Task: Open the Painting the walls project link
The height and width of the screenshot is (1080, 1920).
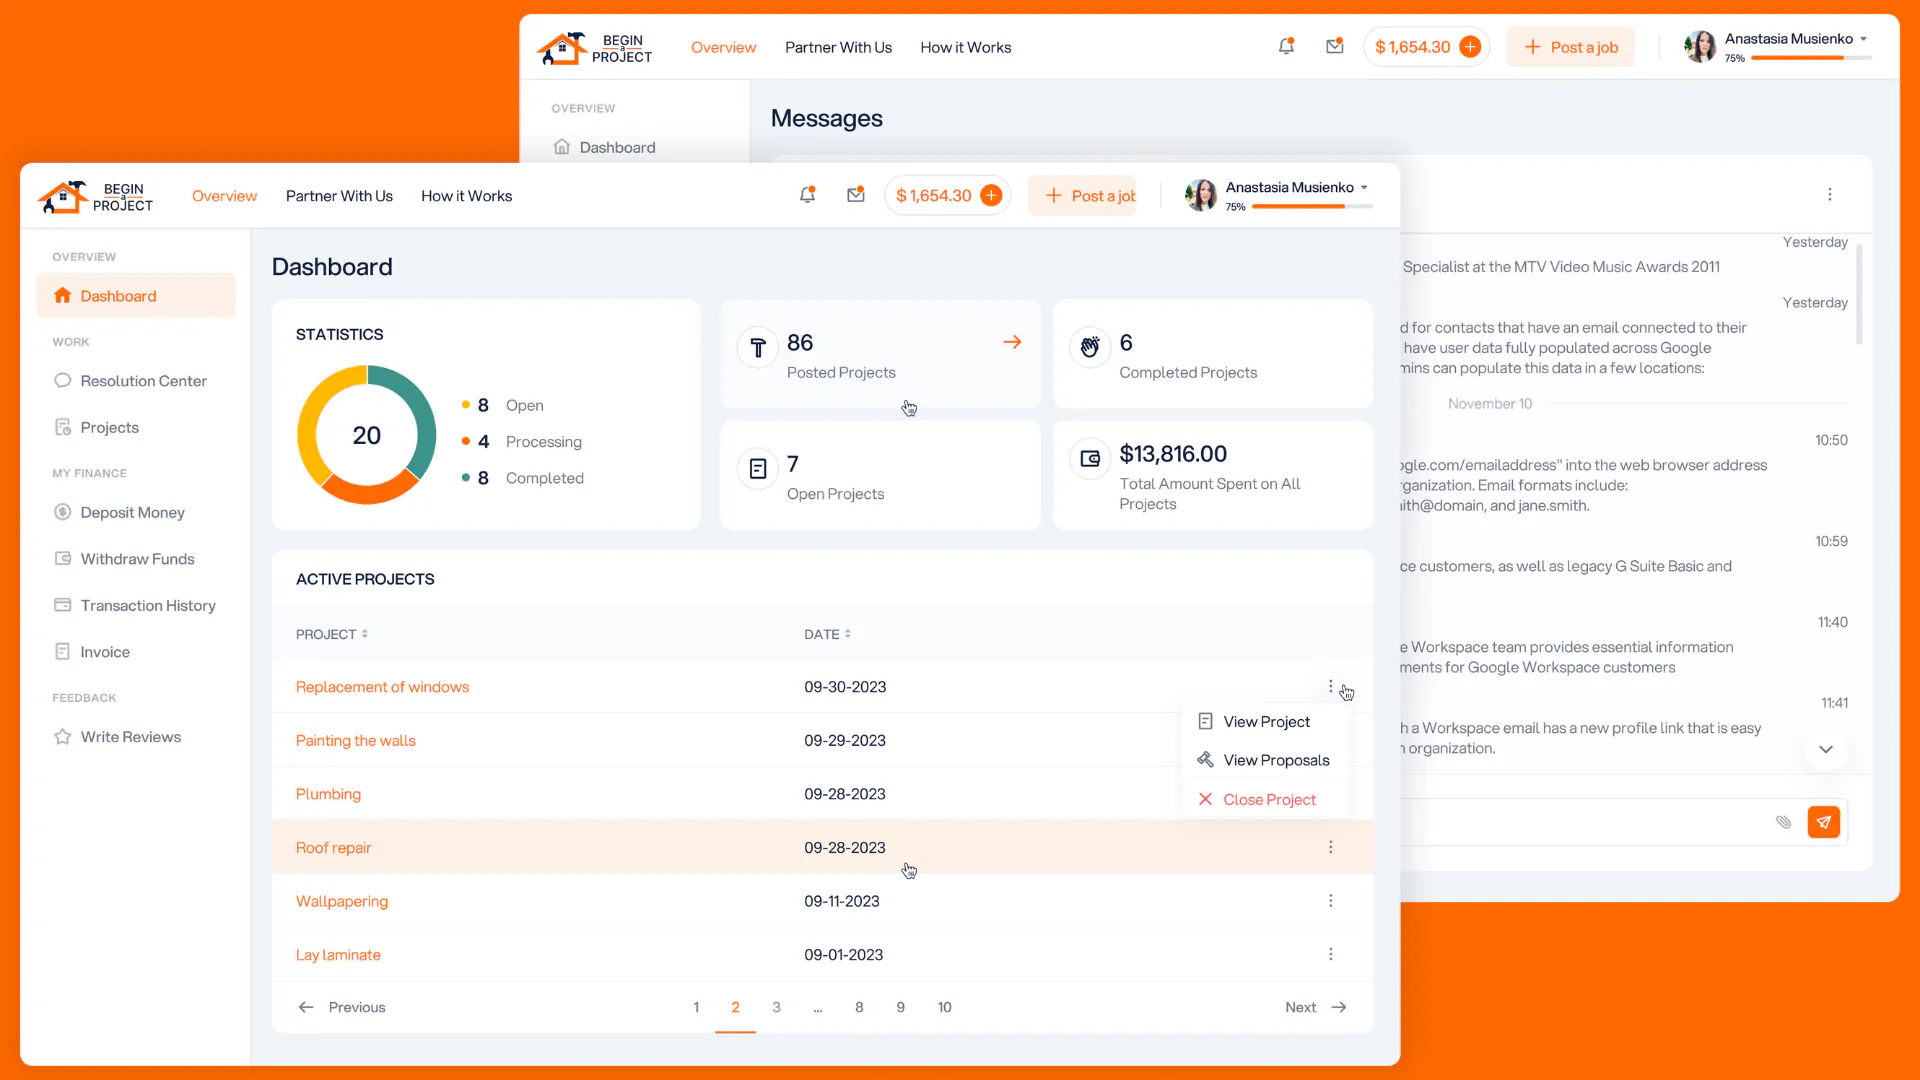Action: [x=355, y=741]
